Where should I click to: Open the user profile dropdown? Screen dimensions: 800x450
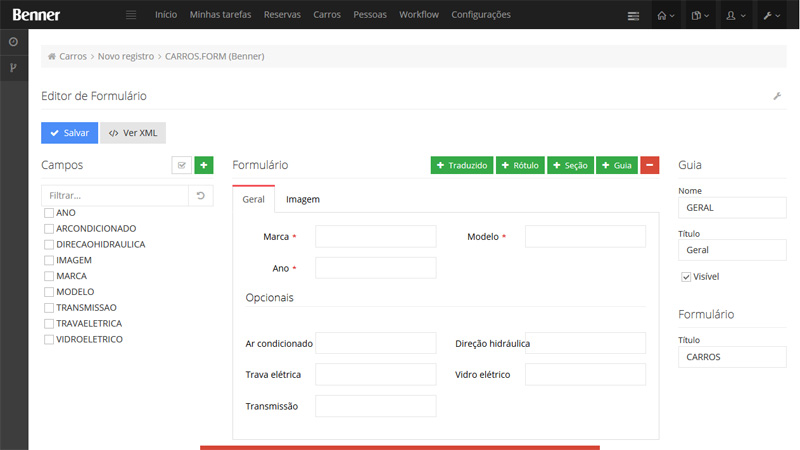736,16
